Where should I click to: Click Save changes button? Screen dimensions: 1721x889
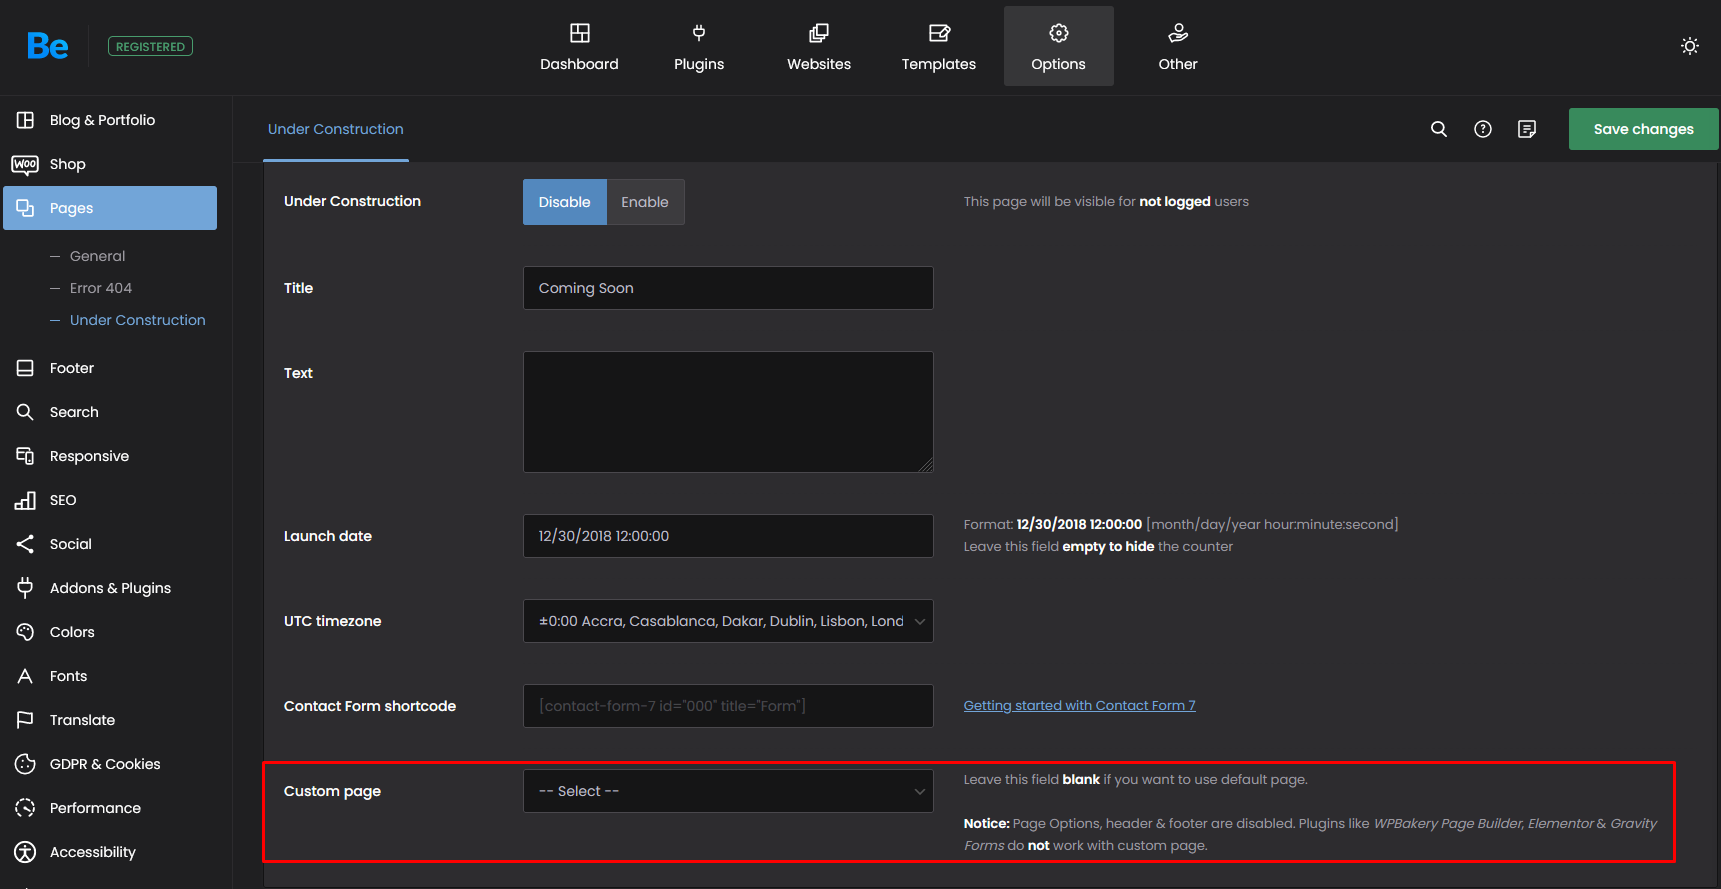pos(1643,129)
